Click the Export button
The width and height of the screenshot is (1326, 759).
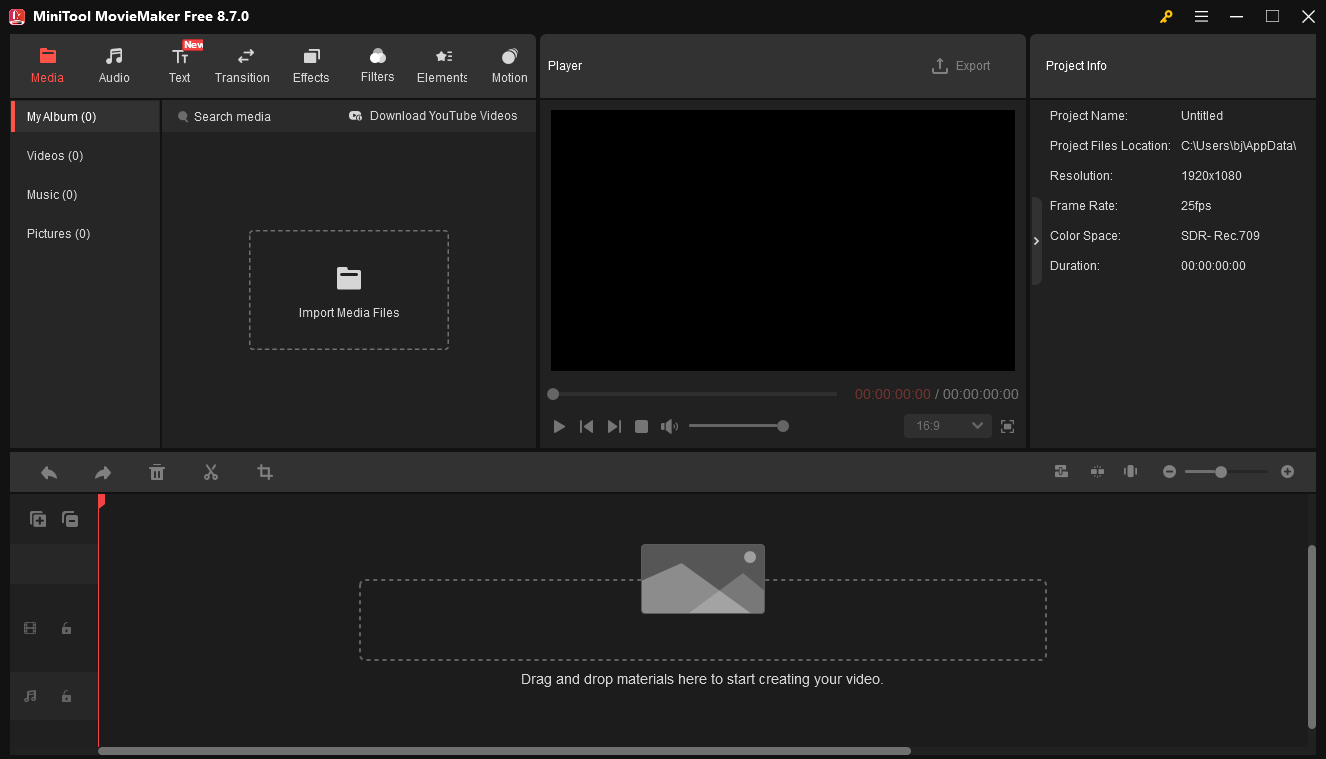961,66
